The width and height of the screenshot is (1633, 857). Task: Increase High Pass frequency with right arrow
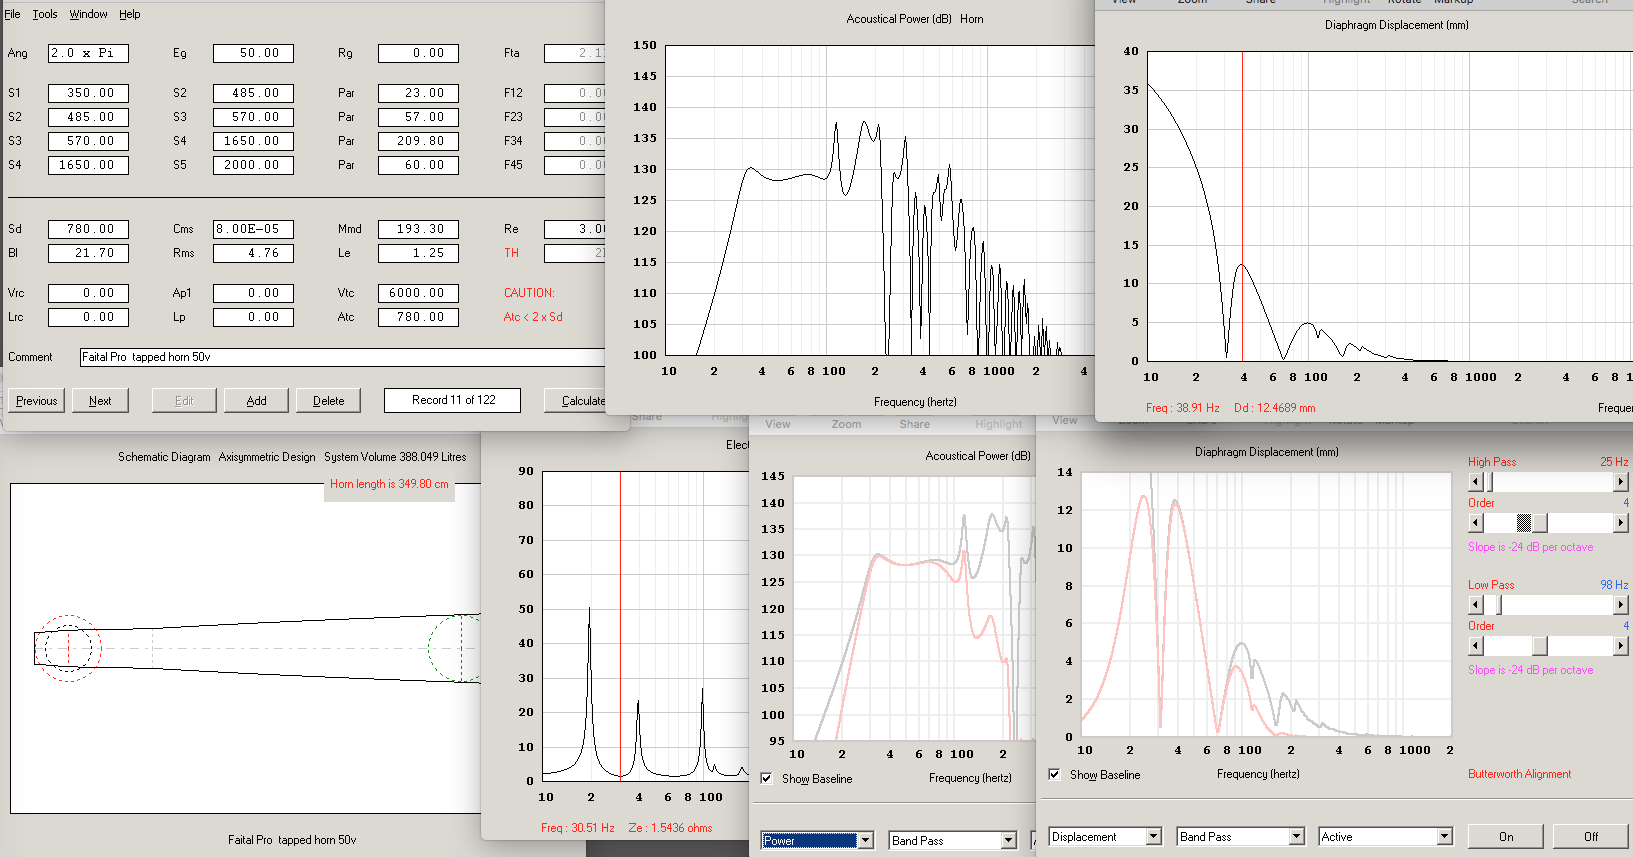click(x=1621, y=482)
